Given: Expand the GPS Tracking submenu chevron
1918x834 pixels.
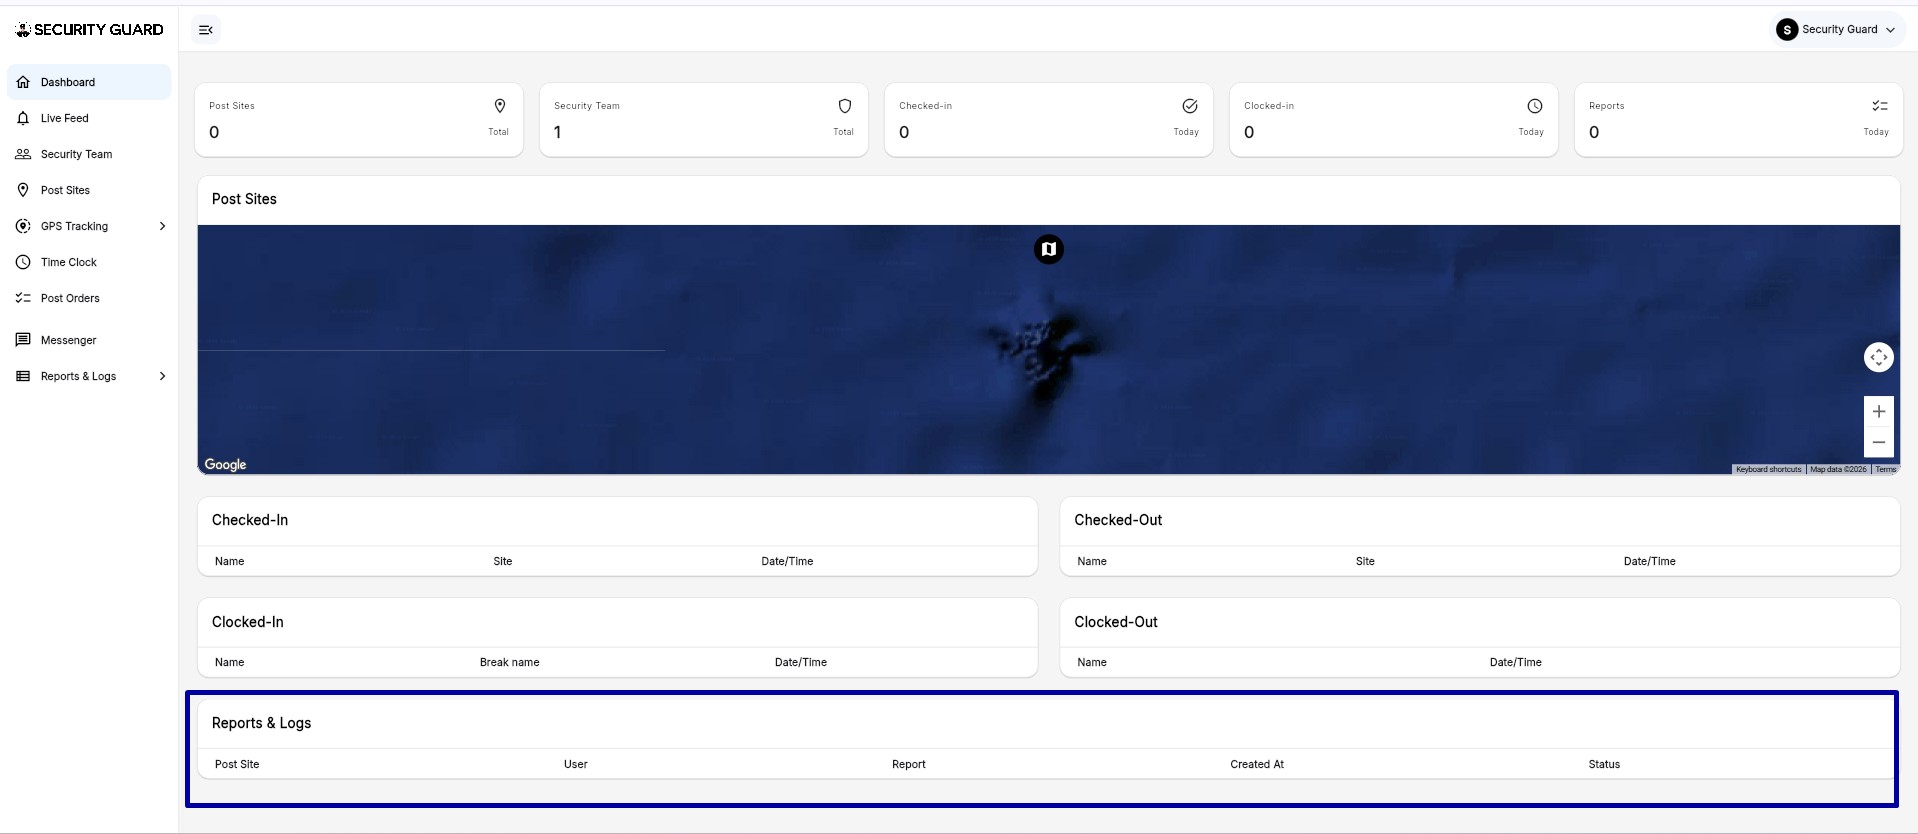Looking at the screenshot, I should coord(162,226).
